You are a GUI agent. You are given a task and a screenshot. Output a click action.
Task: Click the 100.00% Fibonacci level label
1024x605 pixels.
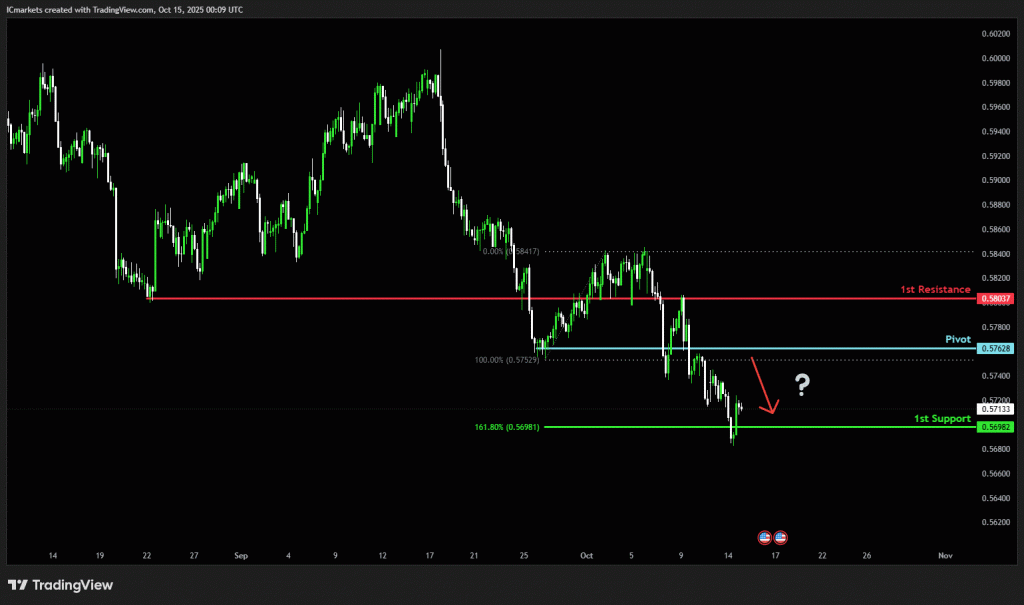pos(507,359)
